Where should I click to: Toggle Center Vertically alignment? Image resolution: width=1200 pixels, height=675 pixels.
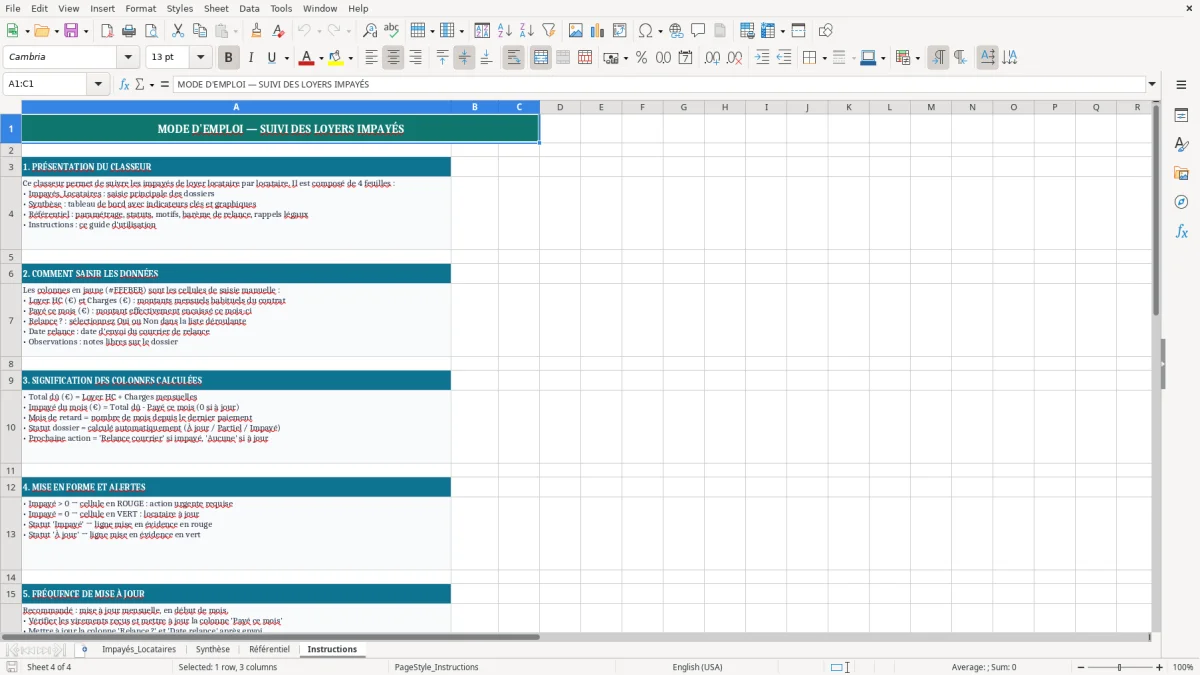coord(464,58)
